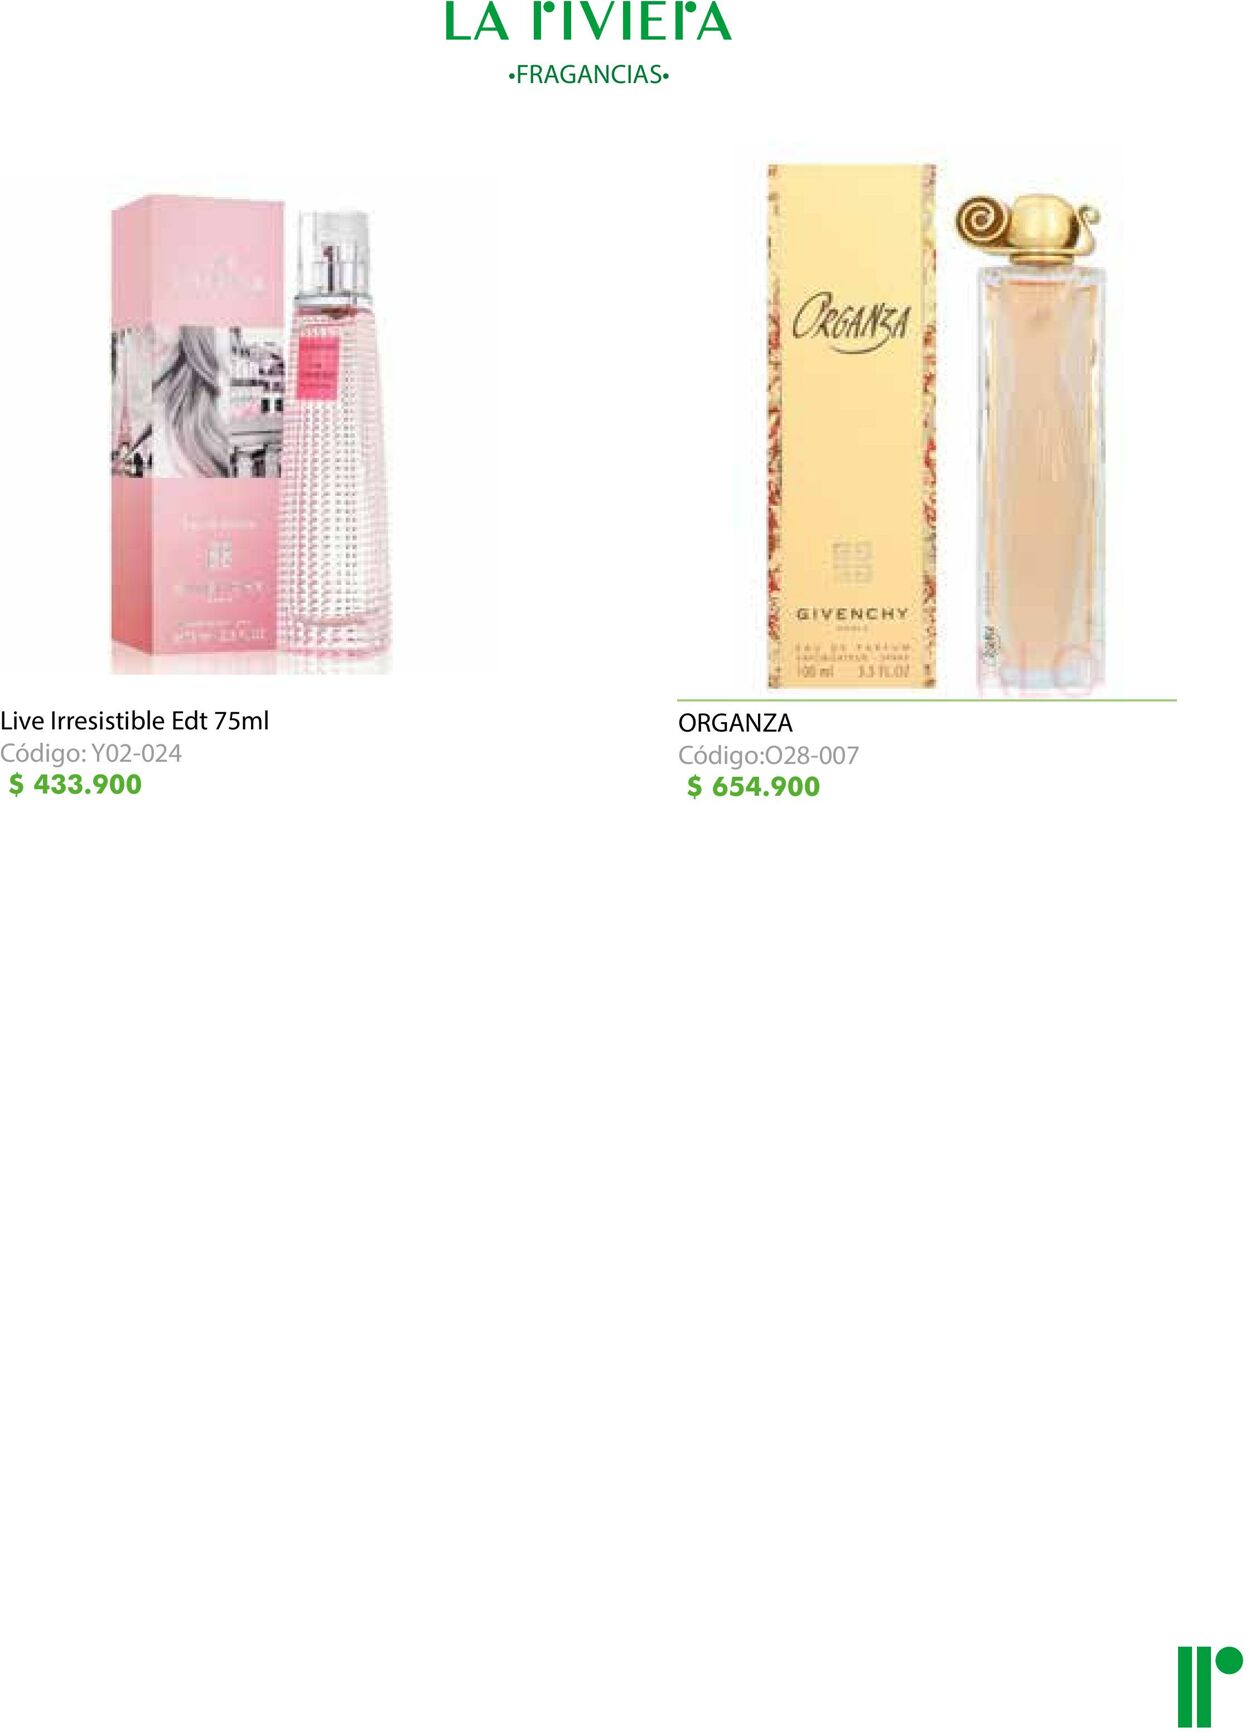1250x1732 pixels.
Task: Click the Live Irresistible Edt 75ml title
Action: click(135, 721)
